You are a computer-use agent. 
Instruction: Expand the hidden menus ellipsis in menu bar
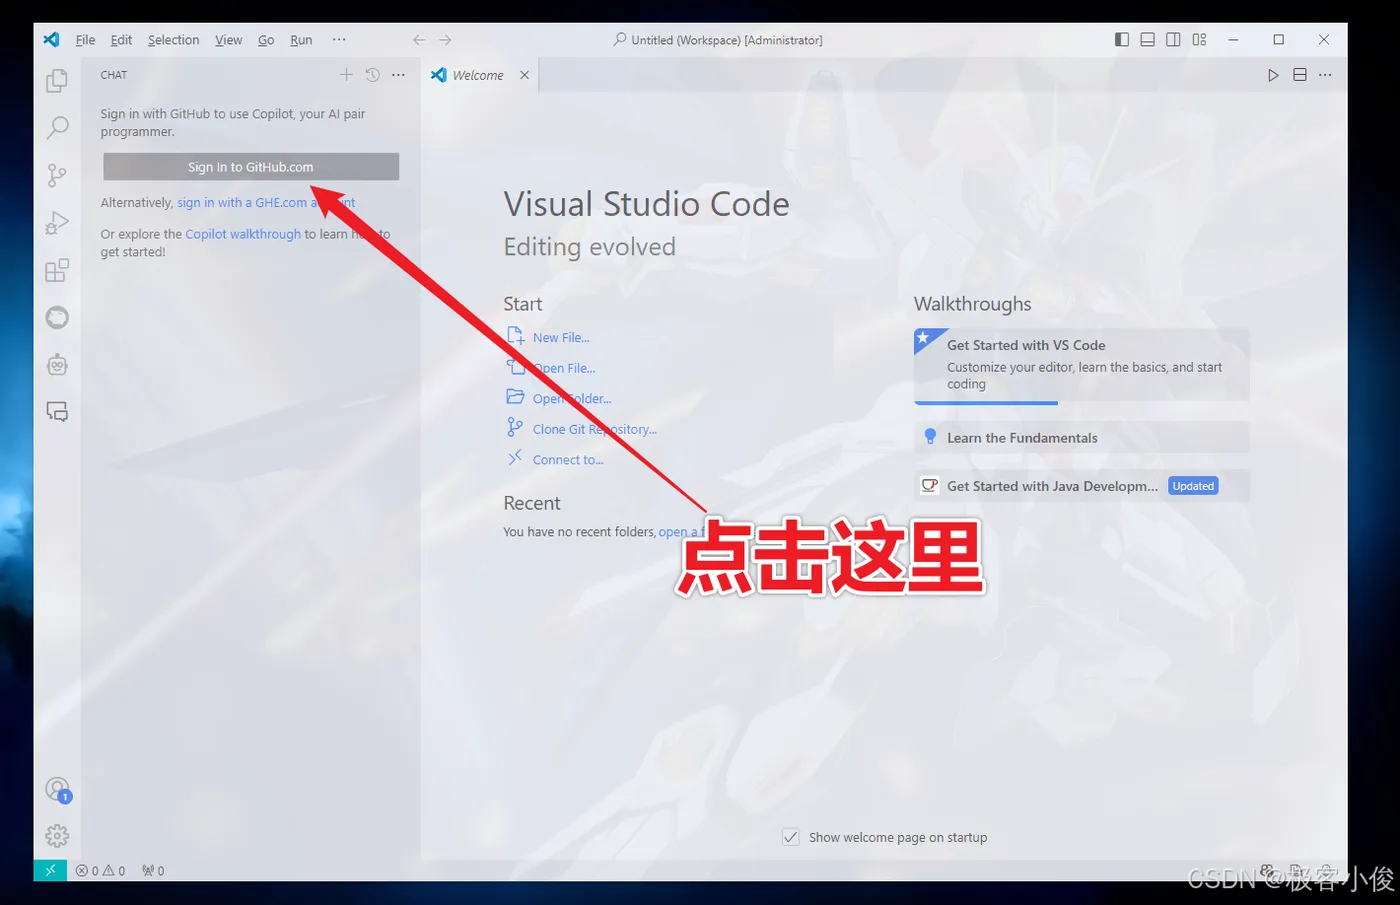click(x=339, y=40)
